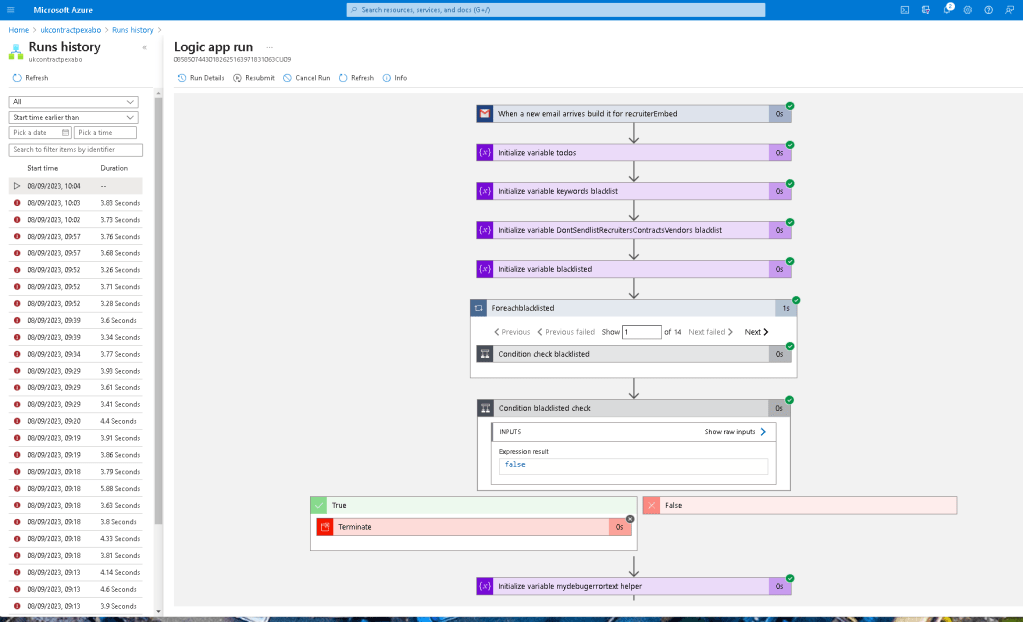Viewport: 1023px width, 622px height.
Task: Select run with duration 3.73 Seconds
Action: tap(76, 220)
